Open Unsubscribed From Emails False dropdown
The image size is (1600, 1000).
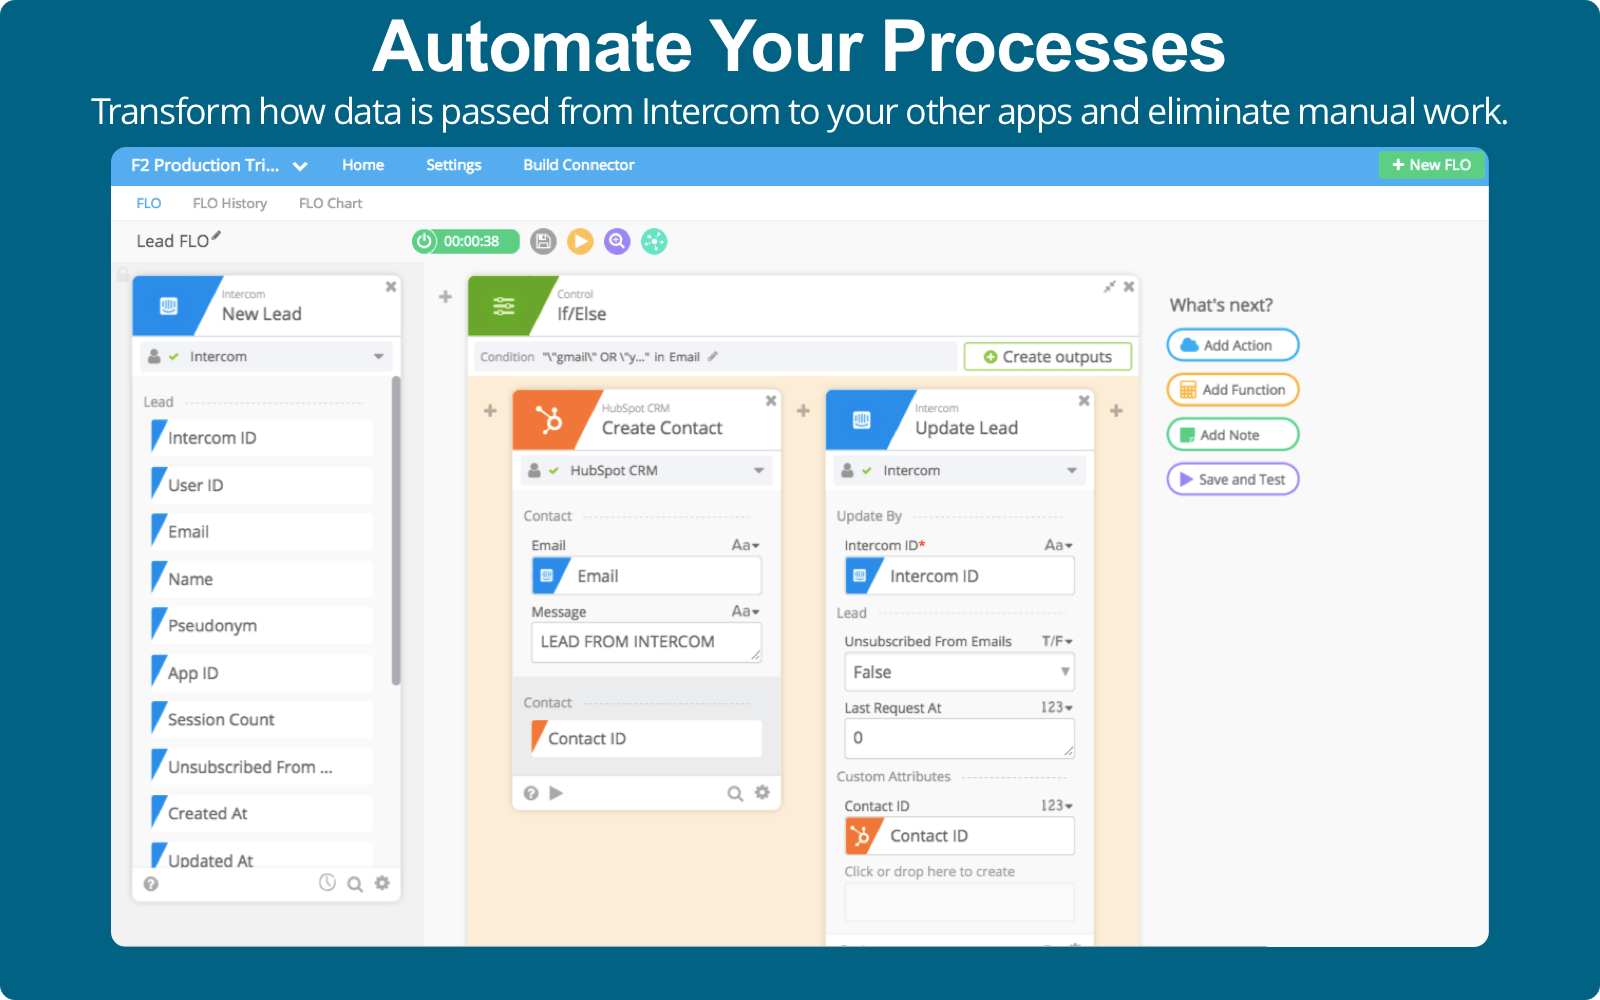click(958, 672)
